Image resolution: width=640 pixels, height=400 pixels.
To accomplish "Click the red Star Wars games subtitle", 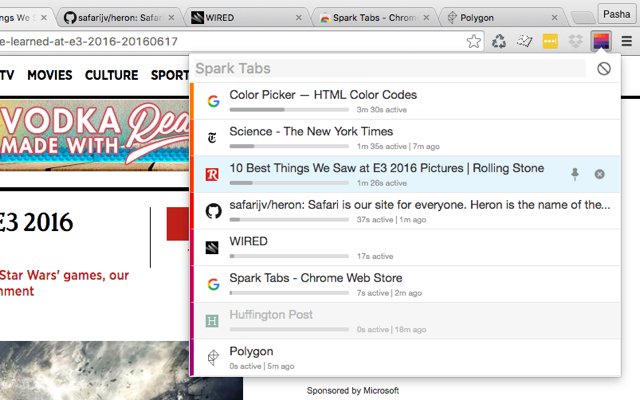I will pyautogui.click(x=64, y=283).
